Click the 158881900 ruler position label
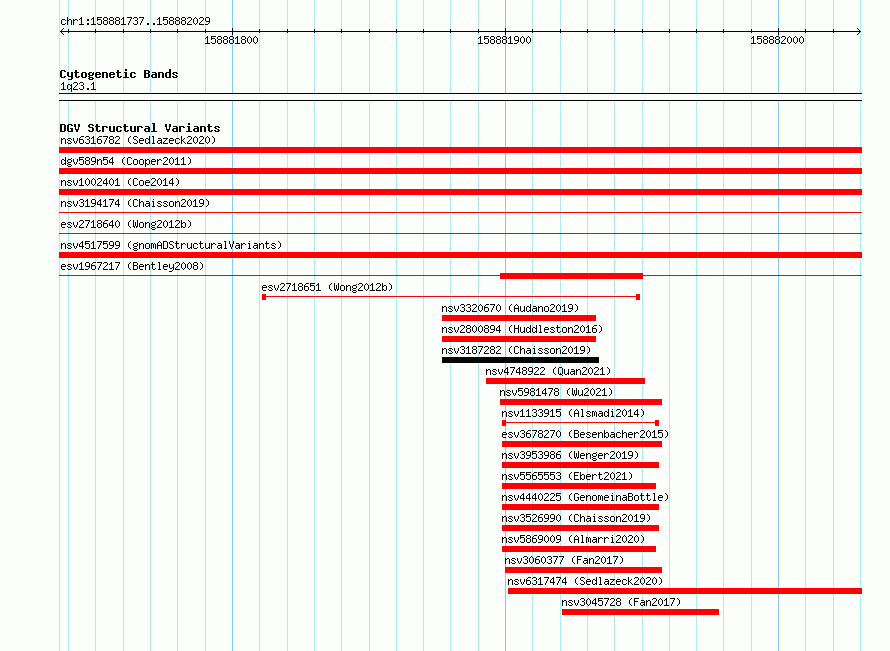This screenshot has width=890, height=651. coord(504,40)
